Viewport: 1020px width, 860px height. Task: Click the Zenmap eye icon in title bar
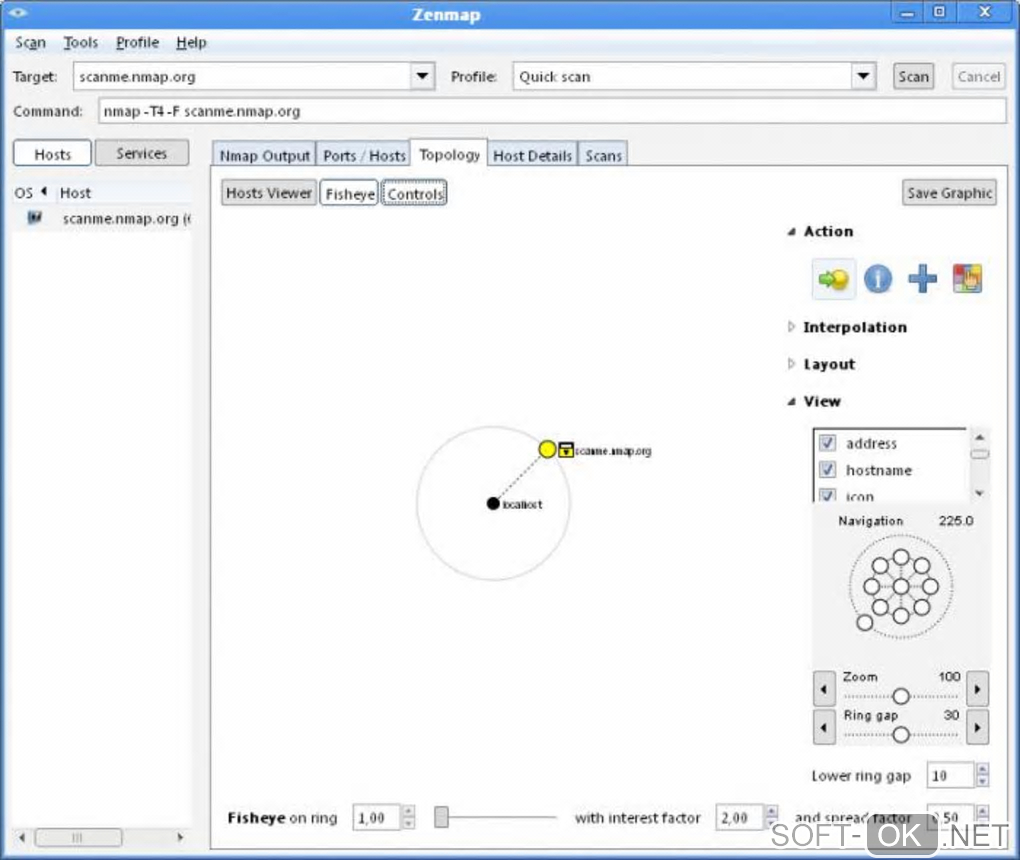click(17, 12)
